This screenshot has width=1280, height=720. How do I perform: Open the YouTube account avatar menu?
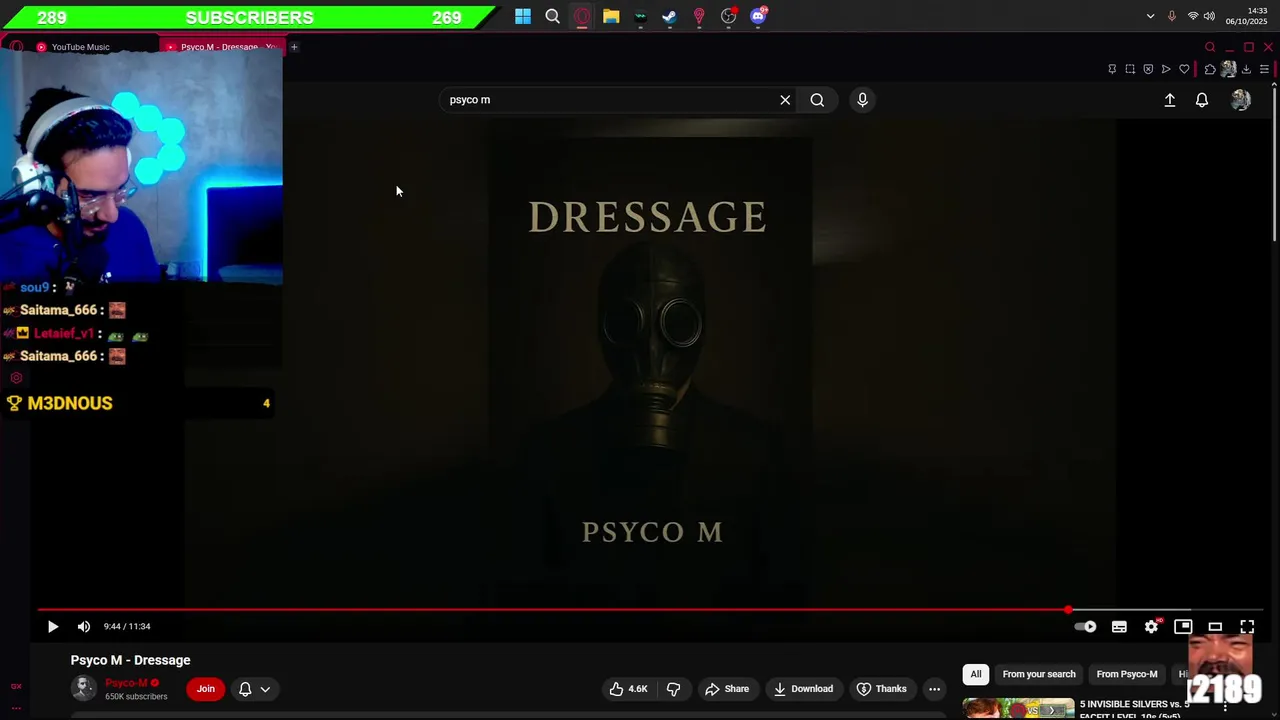(1241, 100)
